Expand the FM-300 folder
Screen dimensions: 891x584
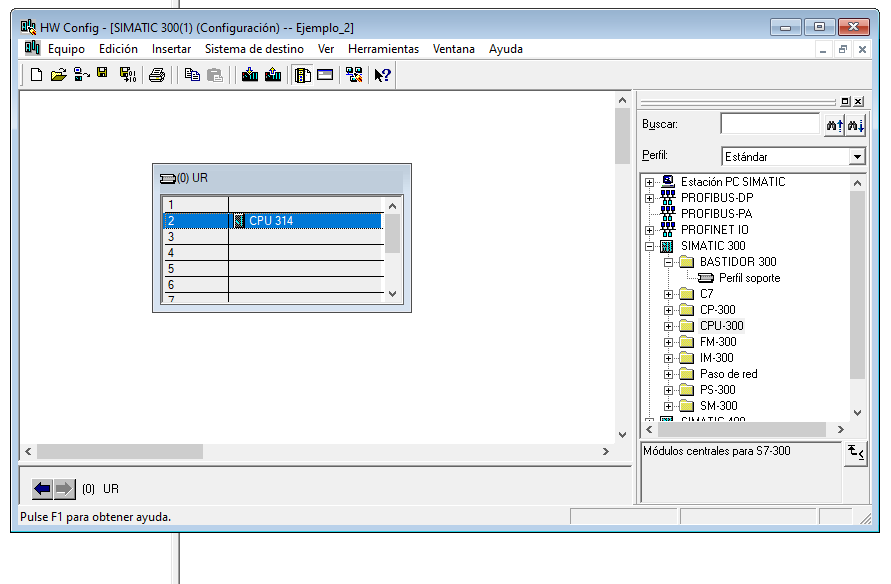[x=668, y=342]
